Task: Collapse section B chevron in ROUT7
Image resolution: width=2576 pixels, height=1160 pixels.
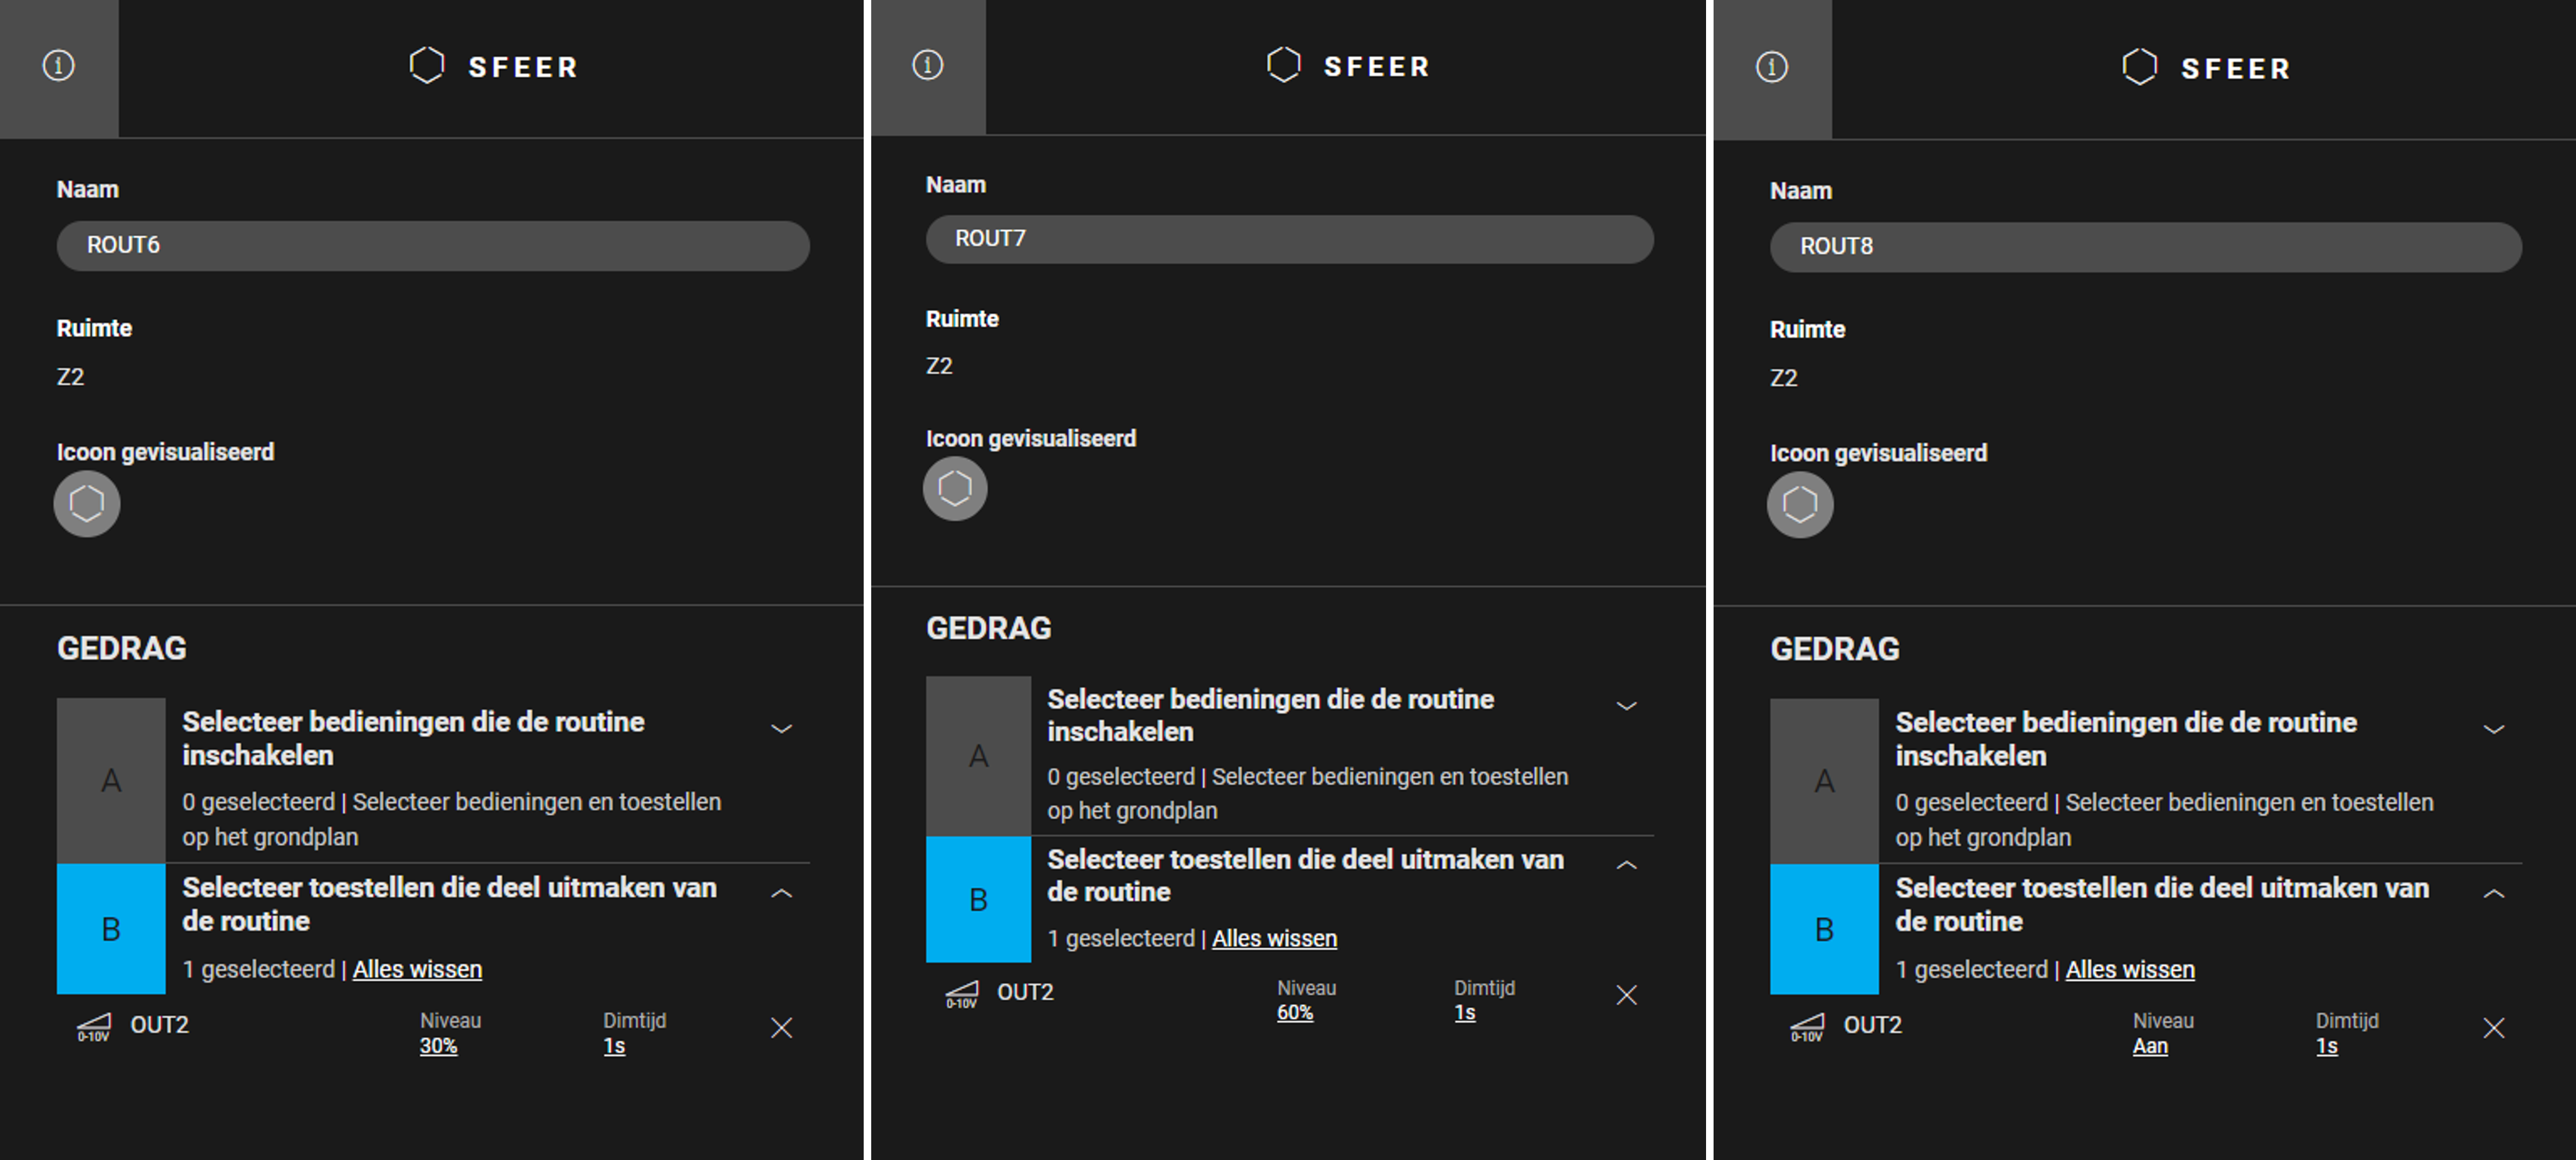Action: point(1627,865)
